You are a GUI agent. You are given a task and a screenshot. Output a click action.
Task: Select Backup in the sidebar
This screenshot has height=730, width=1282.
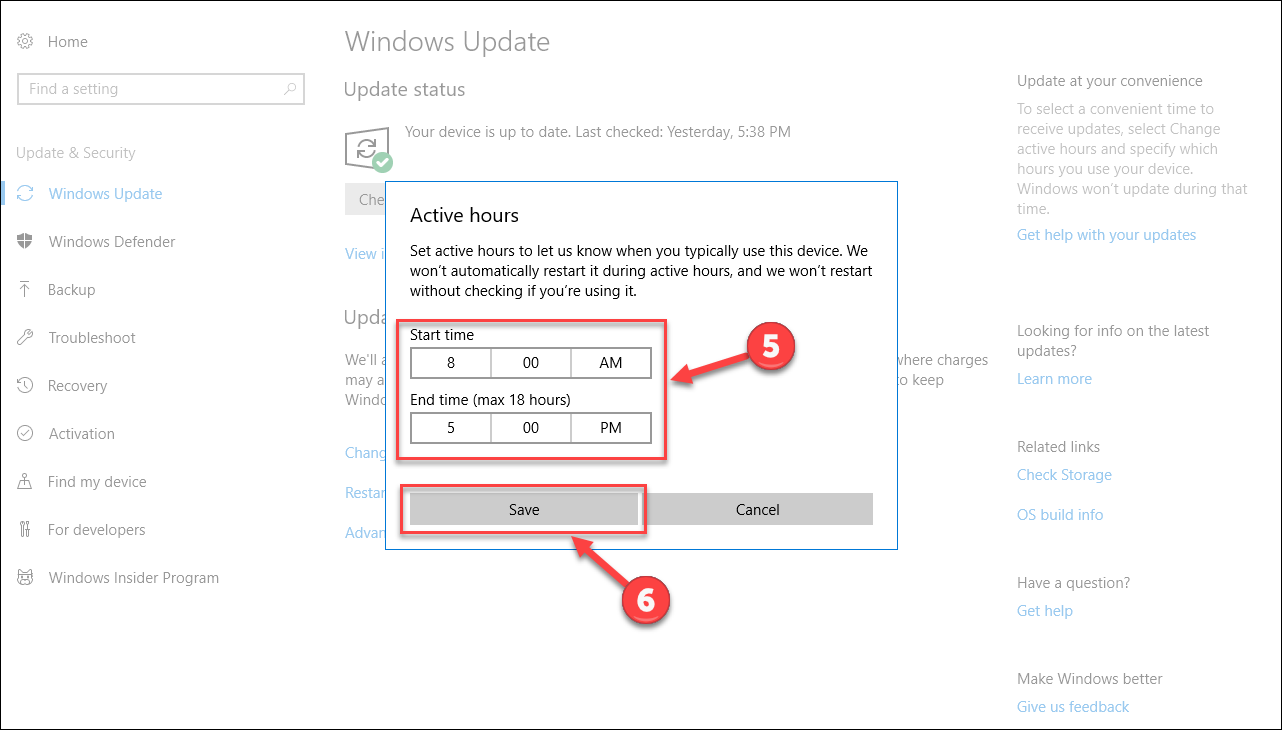click(72, 290)
